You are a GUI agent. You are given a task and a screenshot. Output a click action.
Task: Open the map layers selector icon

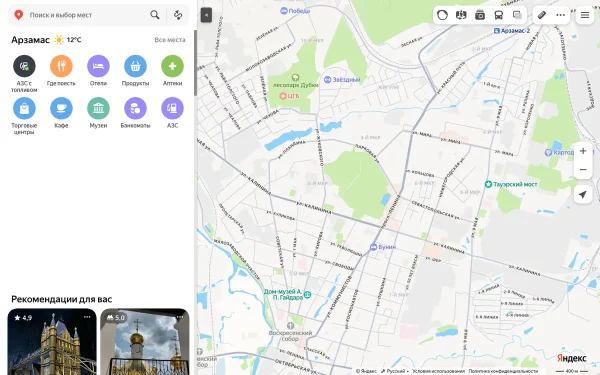pos(517,15)
